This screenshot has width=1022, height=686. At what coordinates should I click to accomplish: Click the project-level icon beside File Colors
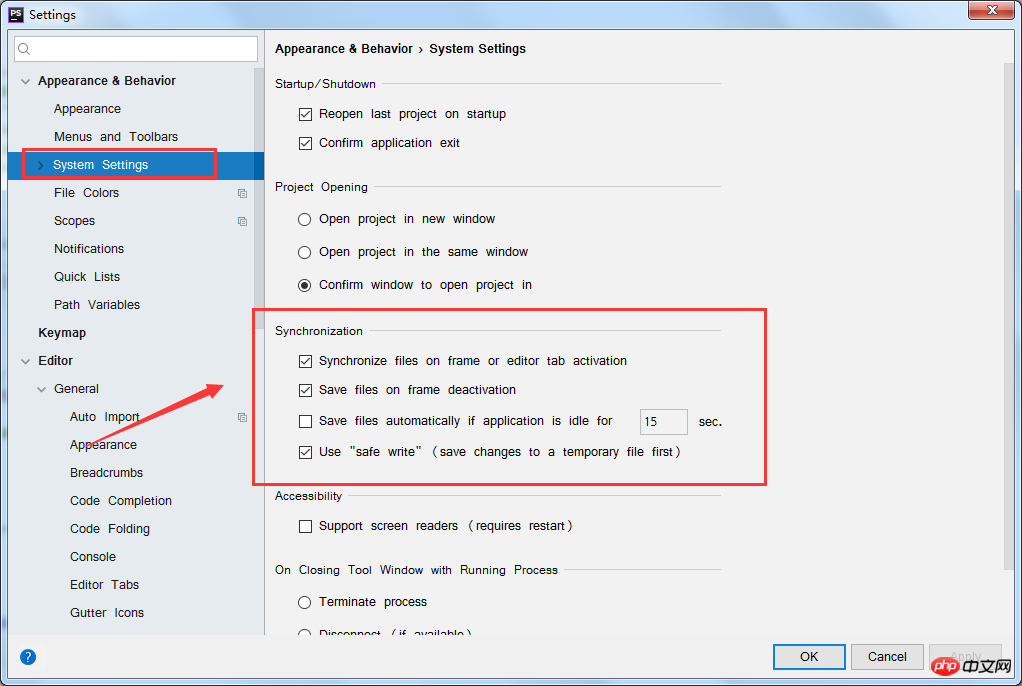click(242, 193)
